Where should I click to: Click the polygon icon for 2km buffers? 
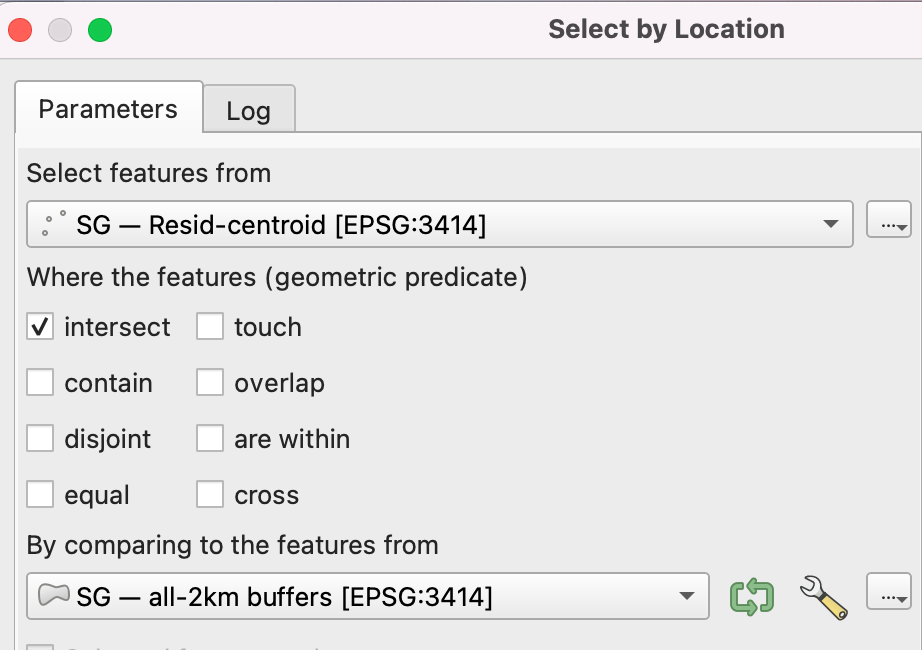coord(53,597)
